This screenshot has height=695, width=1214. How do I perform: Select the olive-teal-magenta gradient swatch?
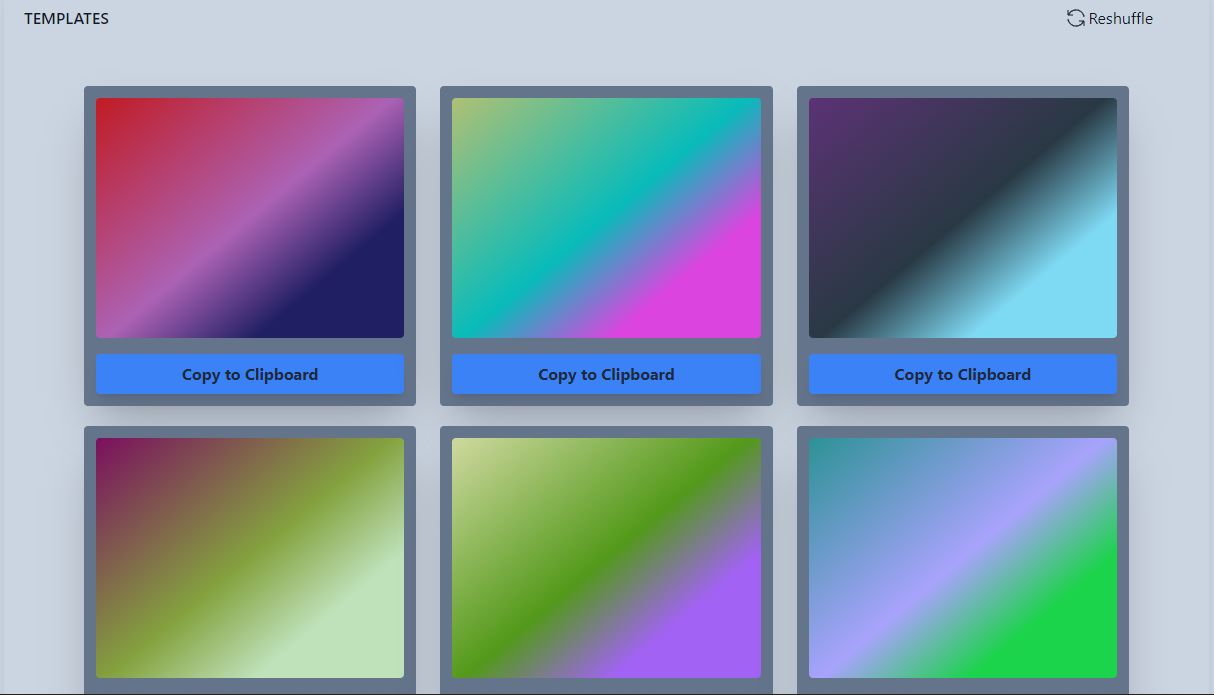606,218
